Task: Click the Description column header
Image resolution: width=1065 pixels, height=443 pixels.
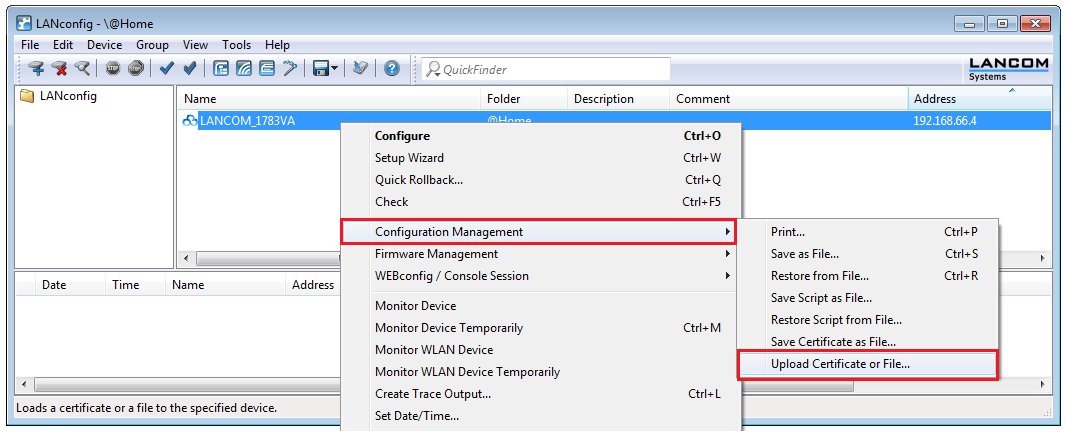Action: tap(603, 99)
